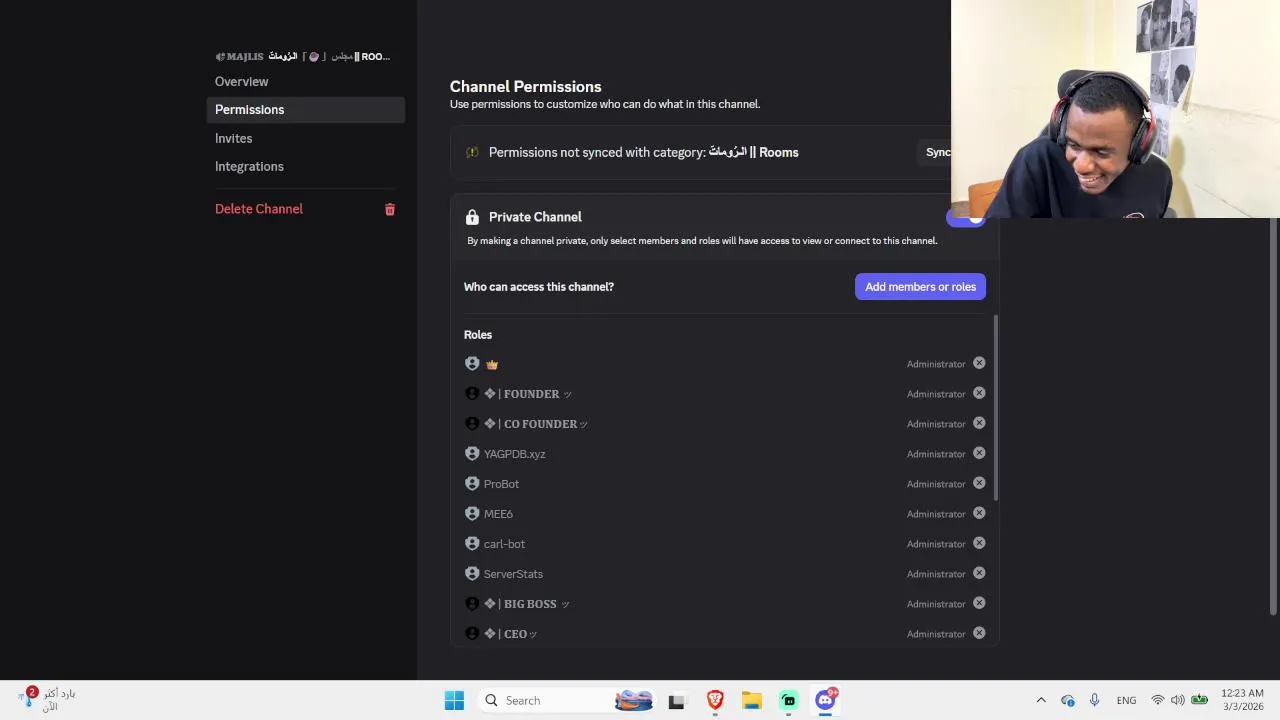The height and width of the screenshot is (720, 1280).
Task: Open the Windows Start menu
Action: tap(454, 700)
